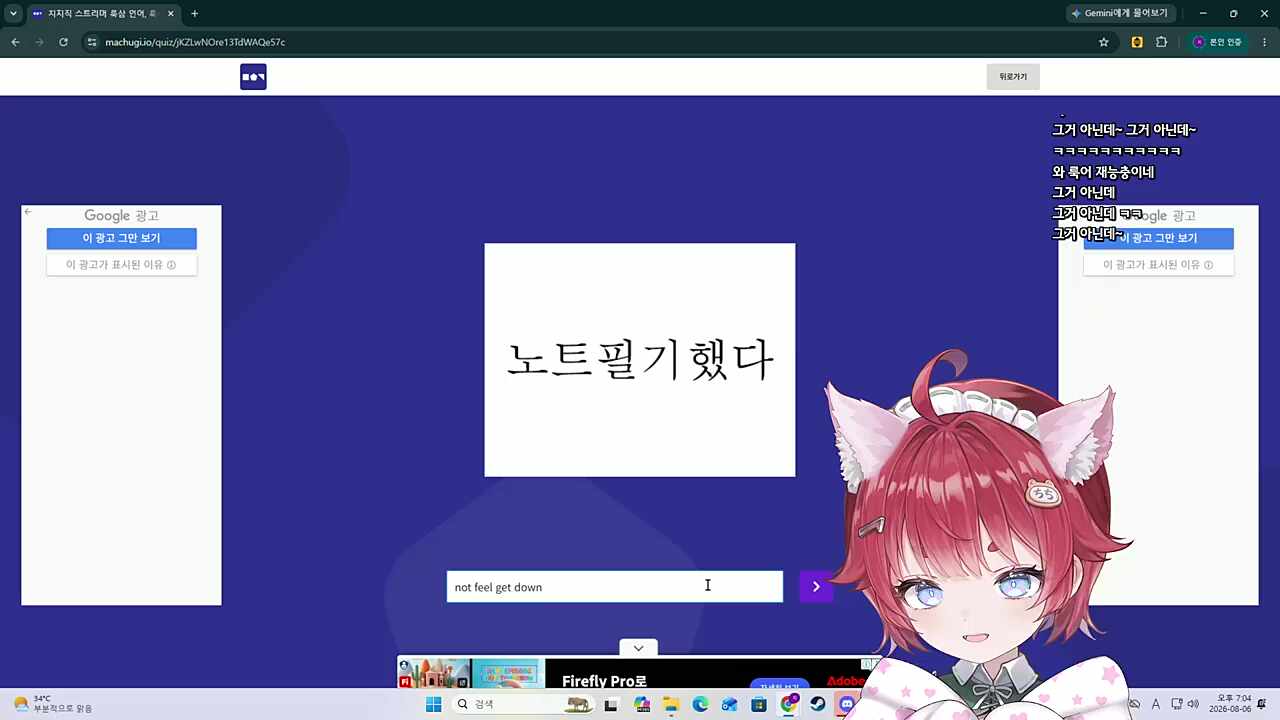
Task: Open Task View on the taskbar
Action: pyautogui.click(x=611, y=704)
